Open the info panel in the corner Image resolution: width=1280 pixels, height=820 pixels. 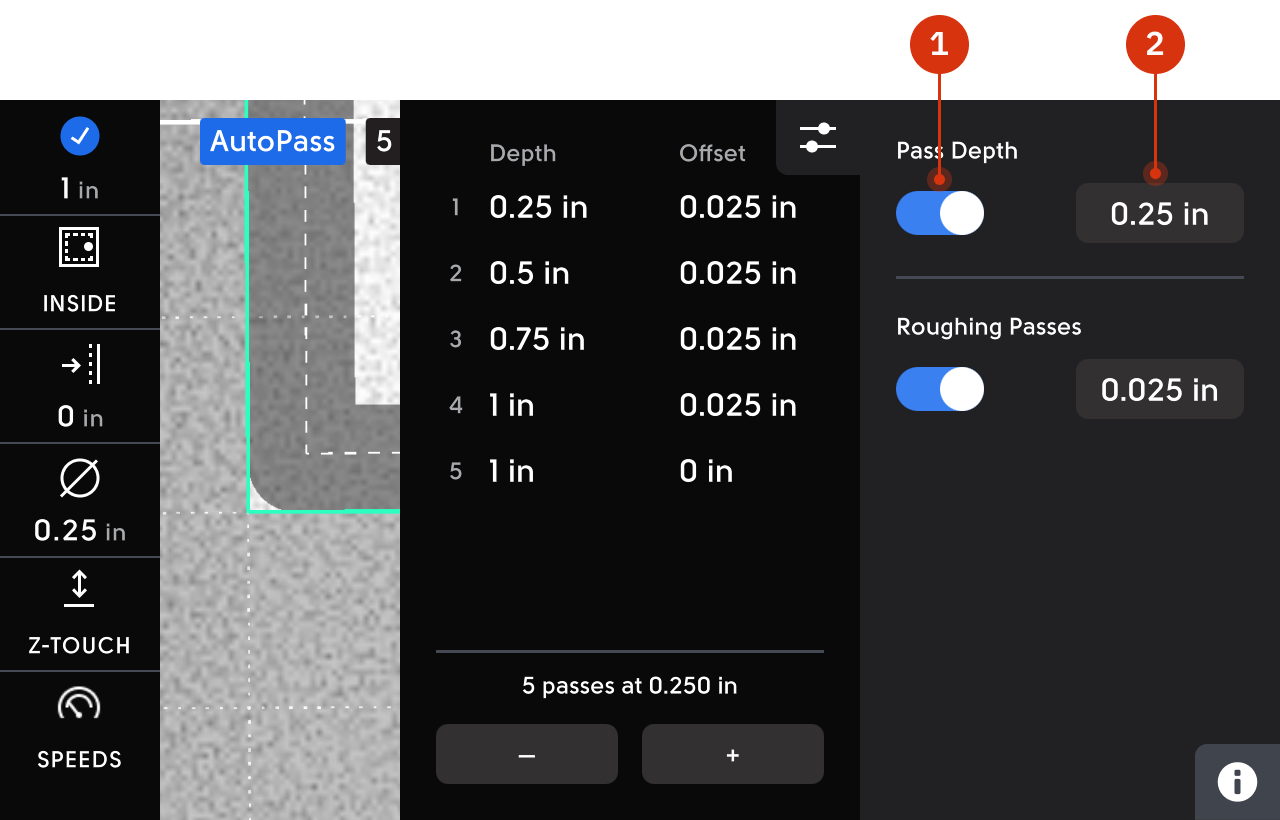click(x=1237, y=782)
